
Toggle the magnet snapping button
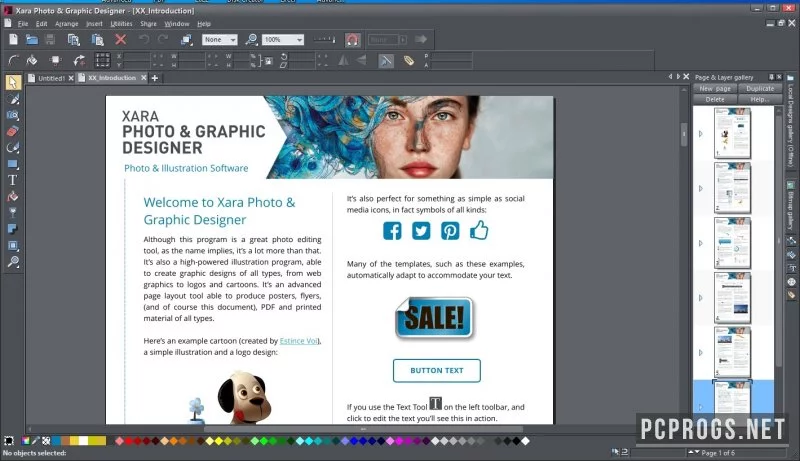tap(352, 39)
